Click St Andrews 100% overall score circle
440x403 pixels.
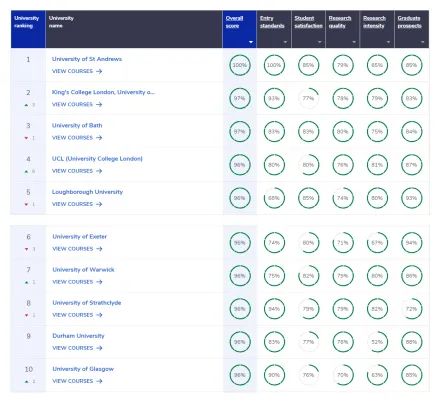point(240,65)
